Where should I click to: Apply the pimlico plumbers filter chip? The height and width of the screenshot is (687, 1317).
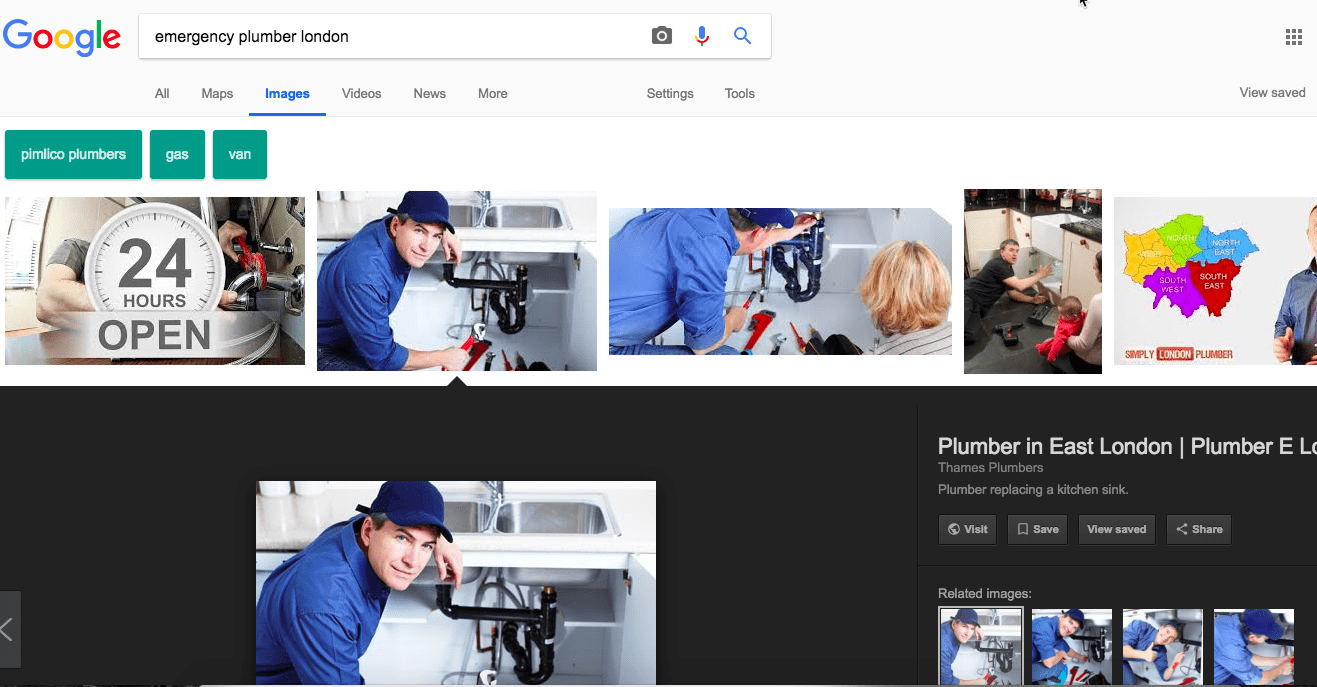pos(72,154)
